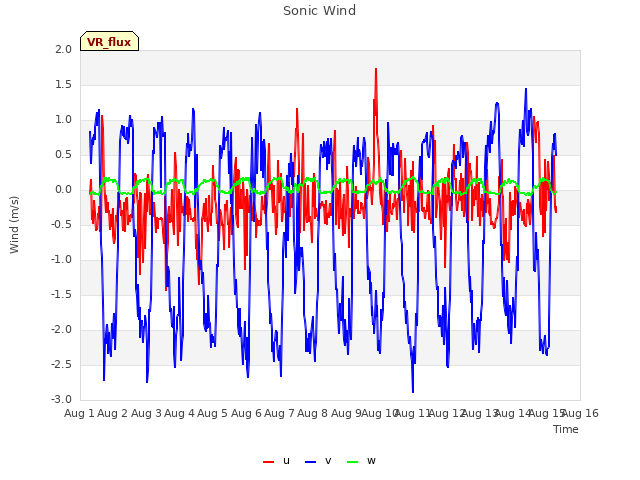The width and height of the screenshot is (640, 480).
Task: Toggle the blue v series legend entry
Action: pyautogui.click(x=318, y=461)
